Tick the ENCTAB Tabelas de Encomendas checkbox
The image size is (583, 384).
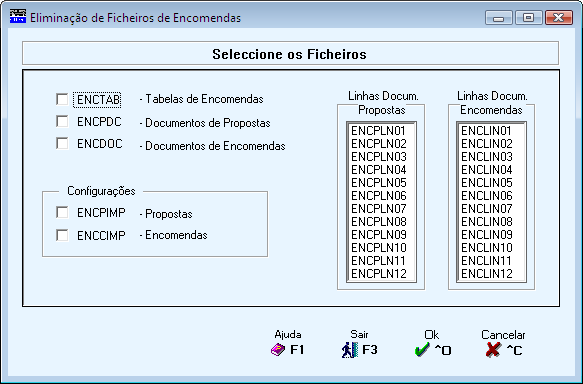pyautogui.click(x=62, y=99)
